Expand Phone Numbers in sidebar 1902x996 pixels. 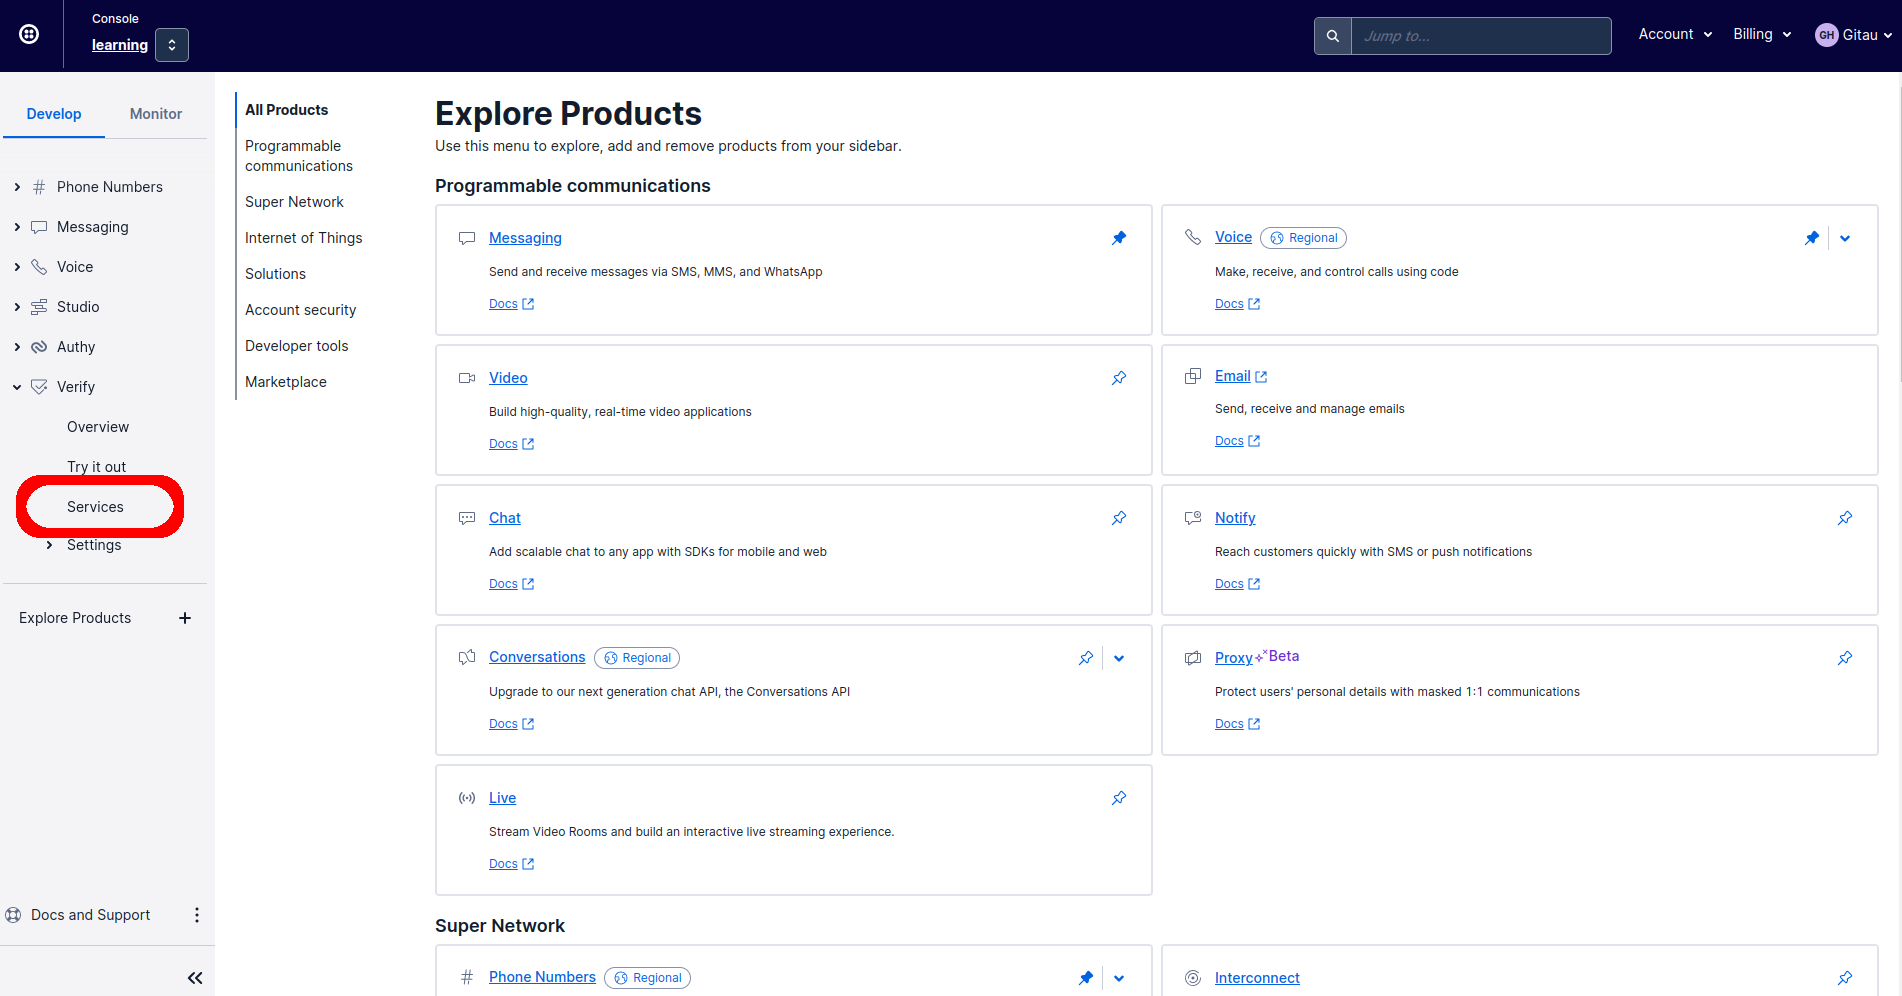pyautogui.click(x=17, y=187)
